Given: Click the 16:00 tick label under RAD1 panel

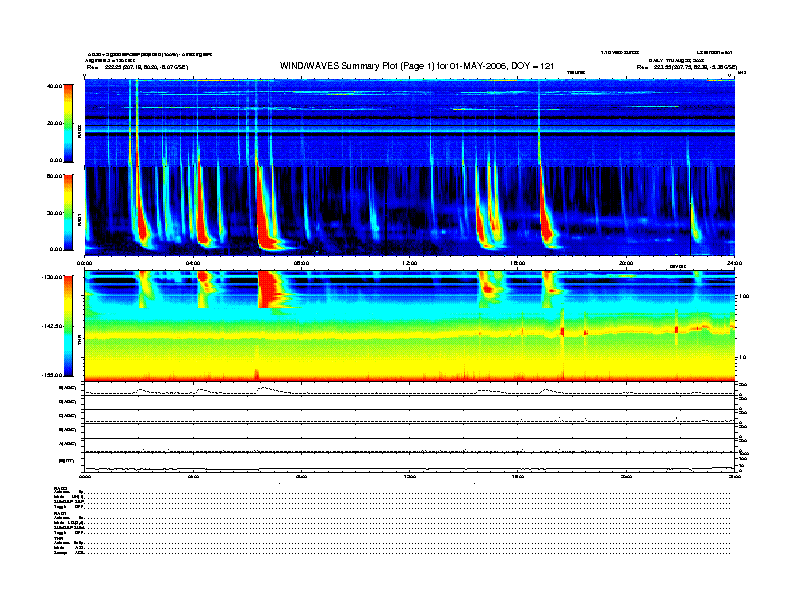Looking at the screenshot, I should click(x=518, y=263).
